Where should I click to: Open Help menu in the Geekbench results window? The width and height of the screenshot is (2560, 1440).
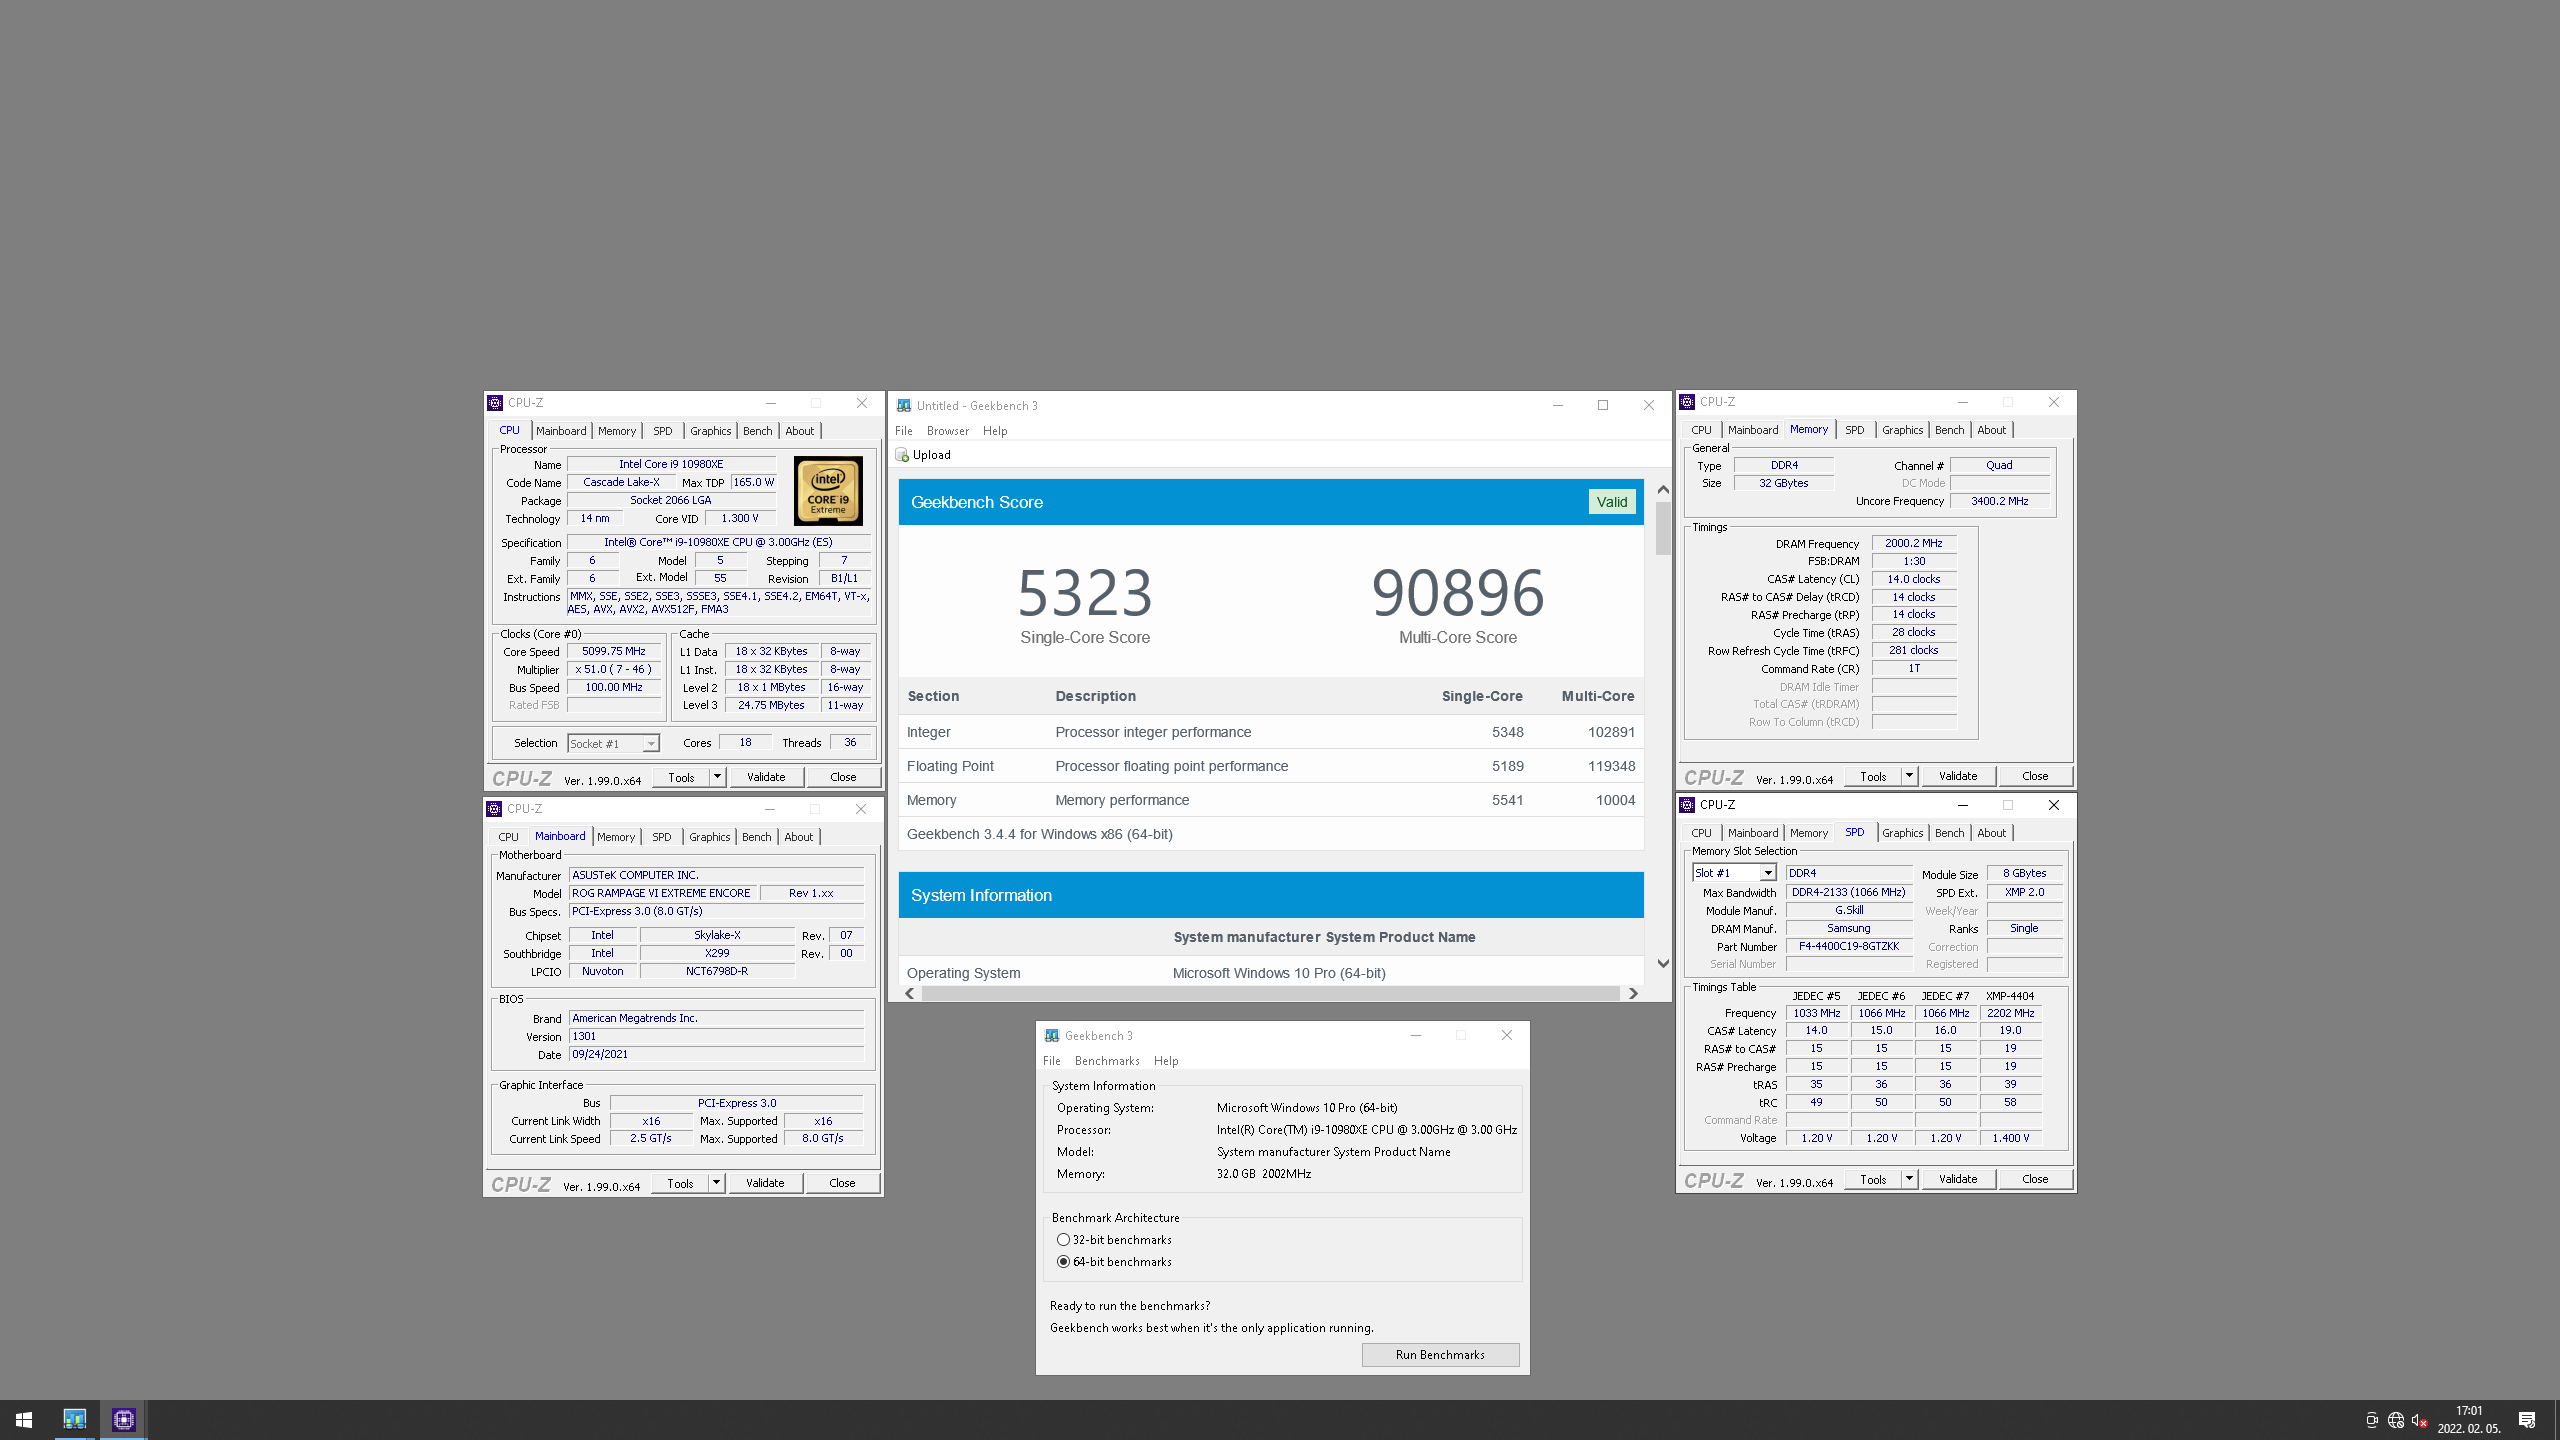point(995,431)
